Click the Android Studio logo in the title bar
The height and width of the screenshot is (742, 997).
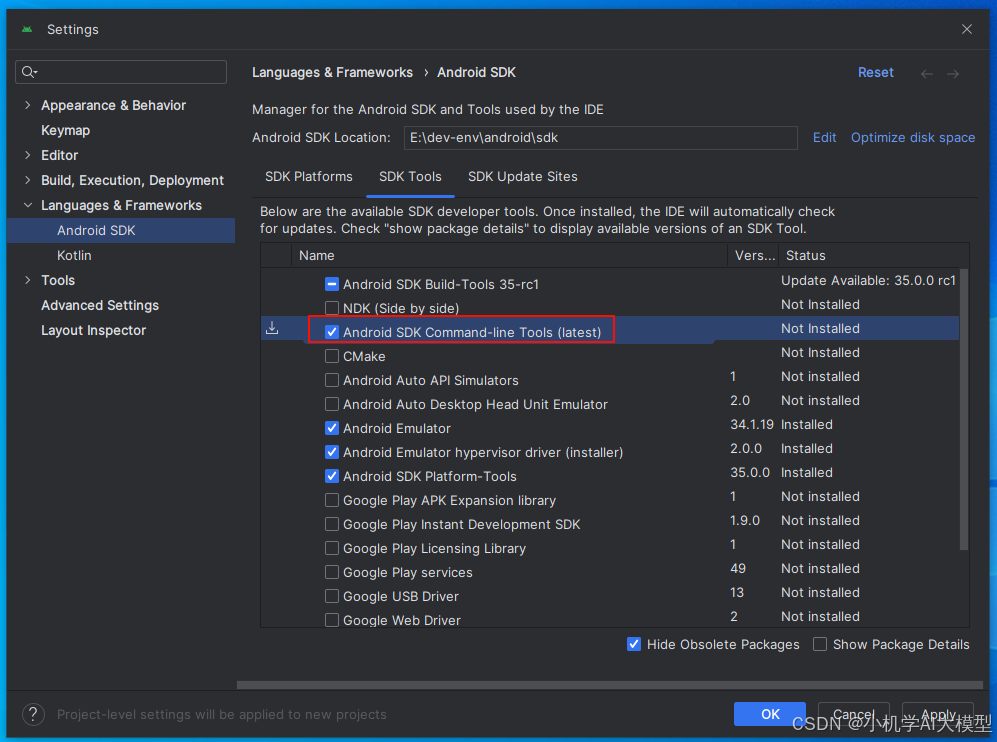click(x=27, y=29)
